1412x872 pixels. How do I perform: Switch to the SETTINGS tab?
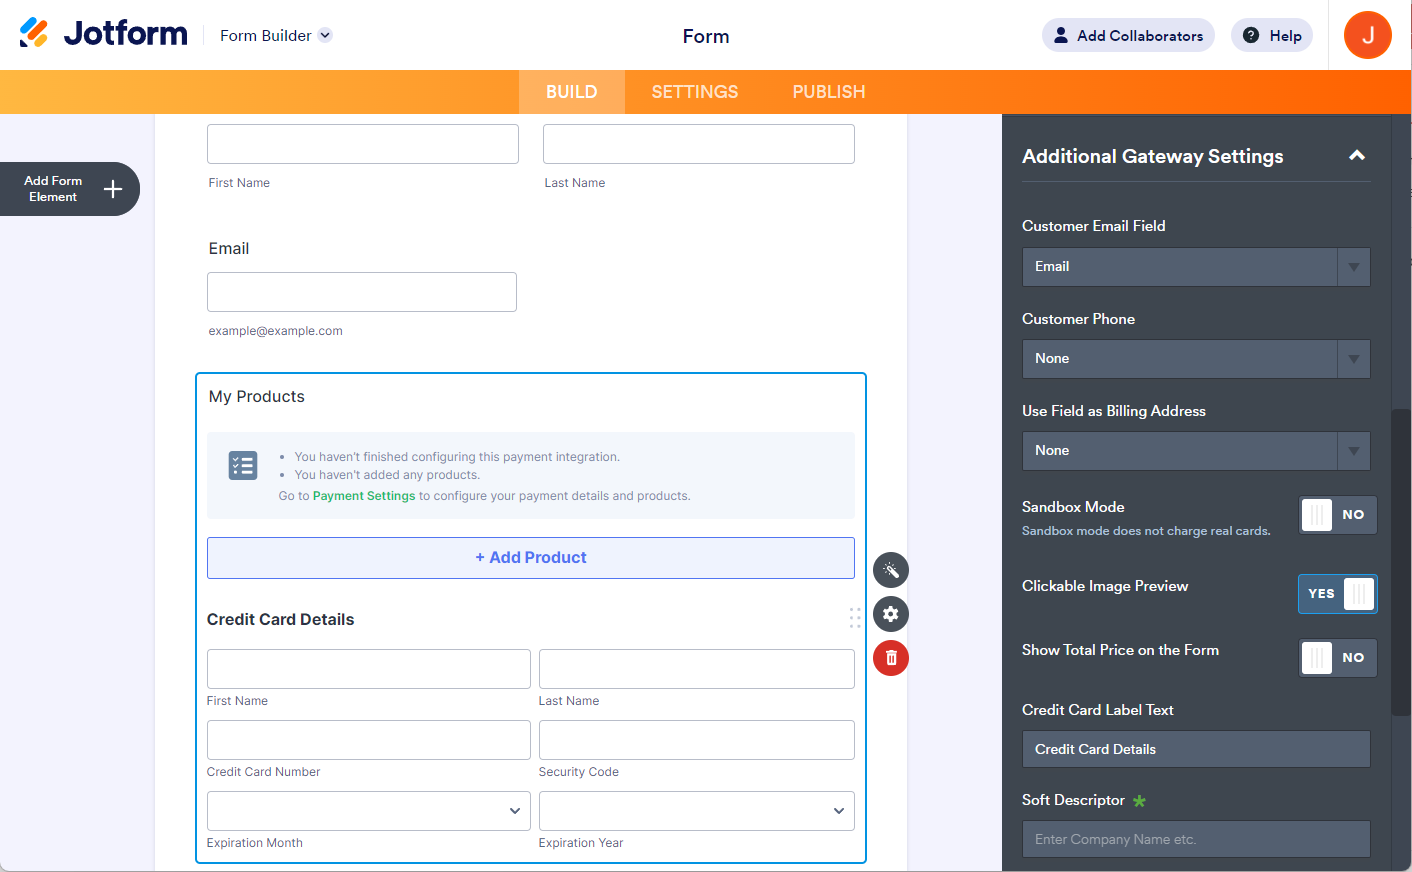pos(695,92)
